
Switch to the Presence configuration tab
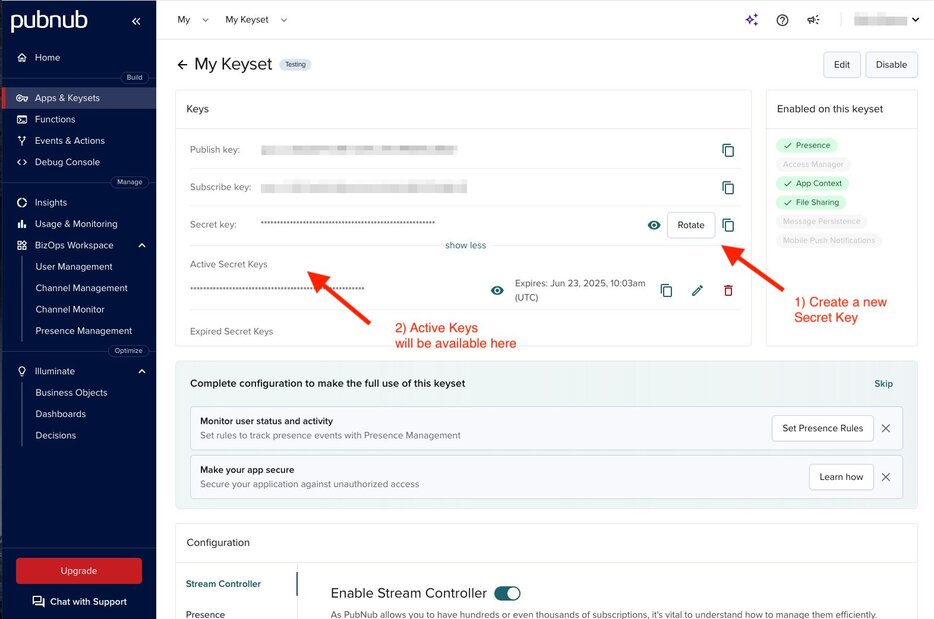coord(204,614)
